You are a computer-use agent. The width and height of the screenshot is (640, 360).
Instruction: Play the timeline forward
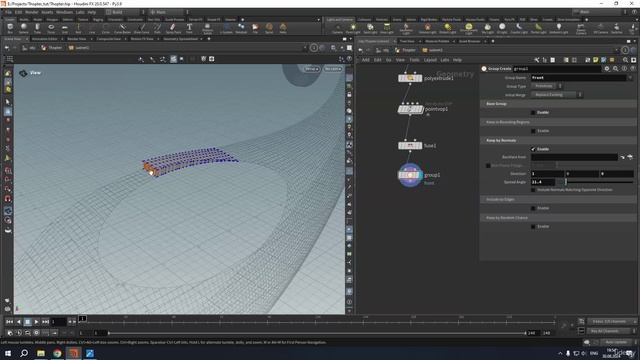[x=36, y=322]
